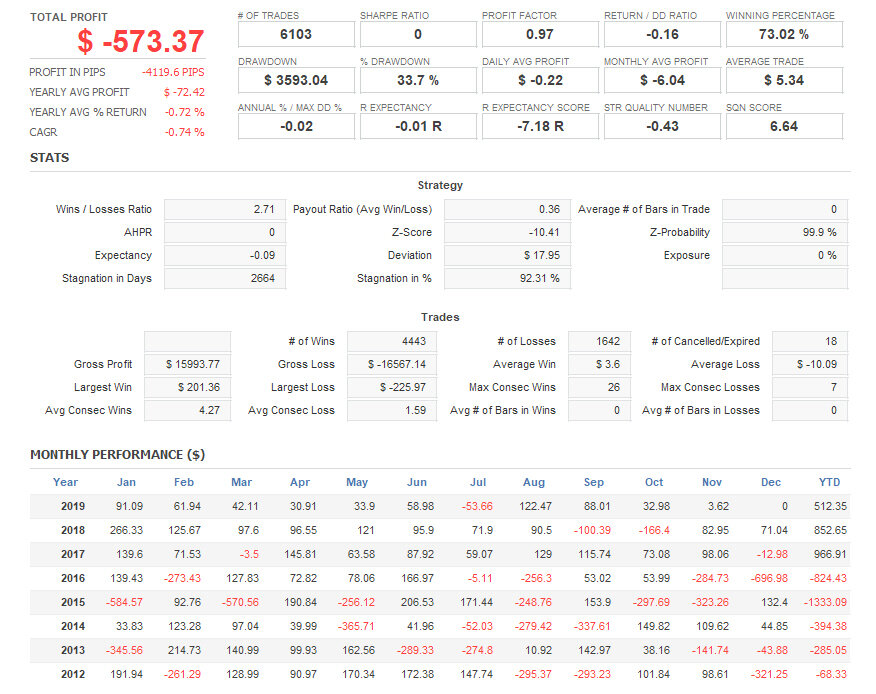Select the # of Wins field 4443
Viewport: 876px width, 694px height.
click(x=392, y=341)
